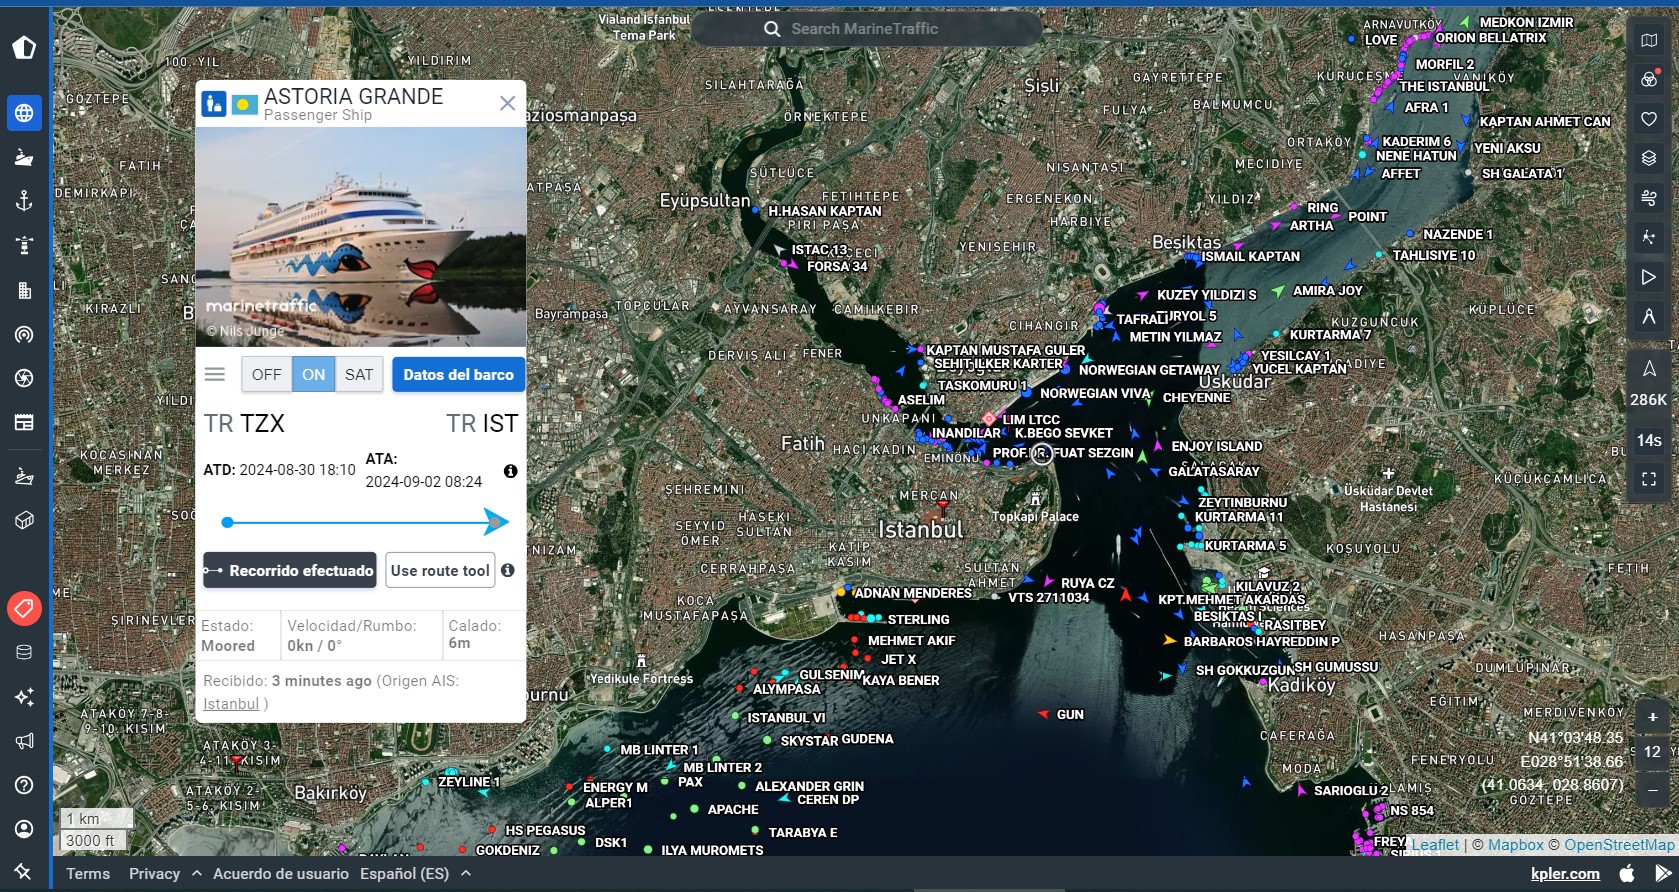Screen dimensions: 1679x892
Task: Open the hamburger menu in vessel panel
Action: click(x=215, y=375)
